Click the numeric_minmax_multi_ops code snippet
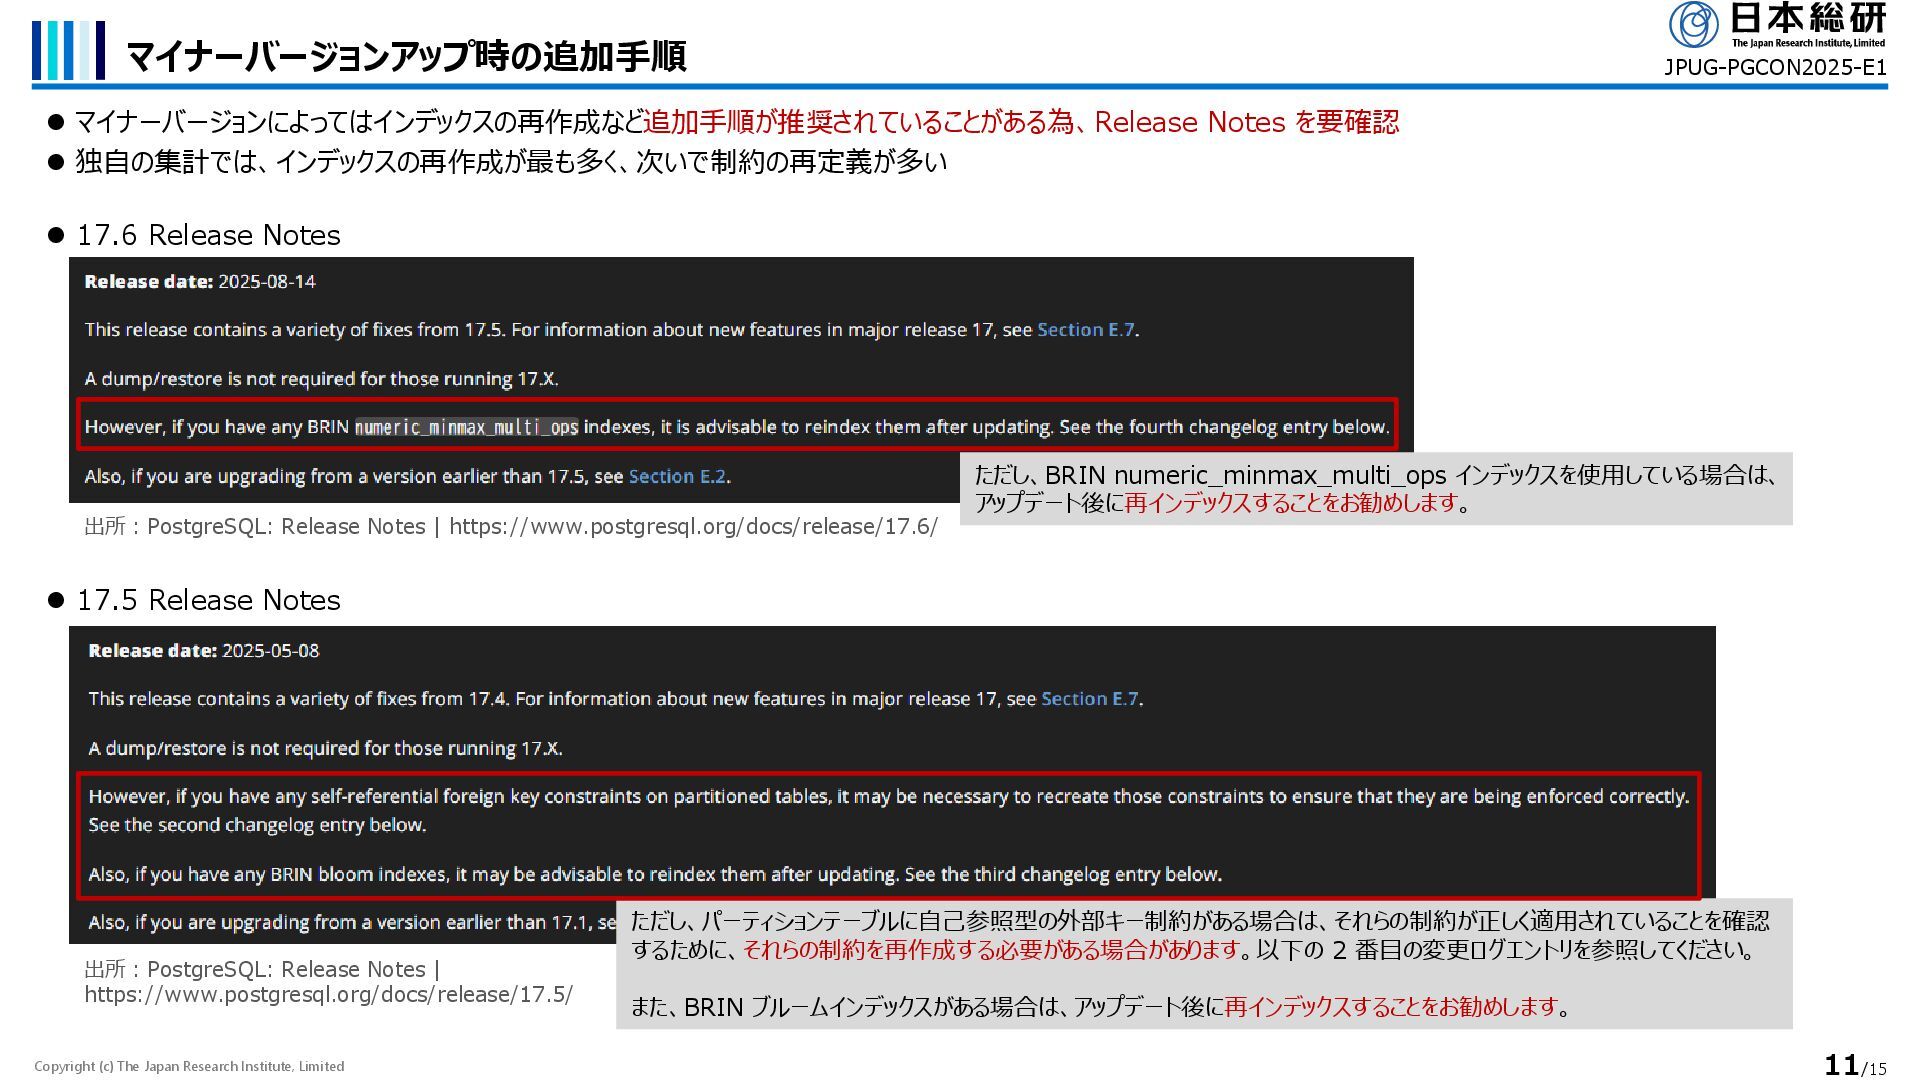This screenshot has height=1080, width=1920. (x=466, y=428)
